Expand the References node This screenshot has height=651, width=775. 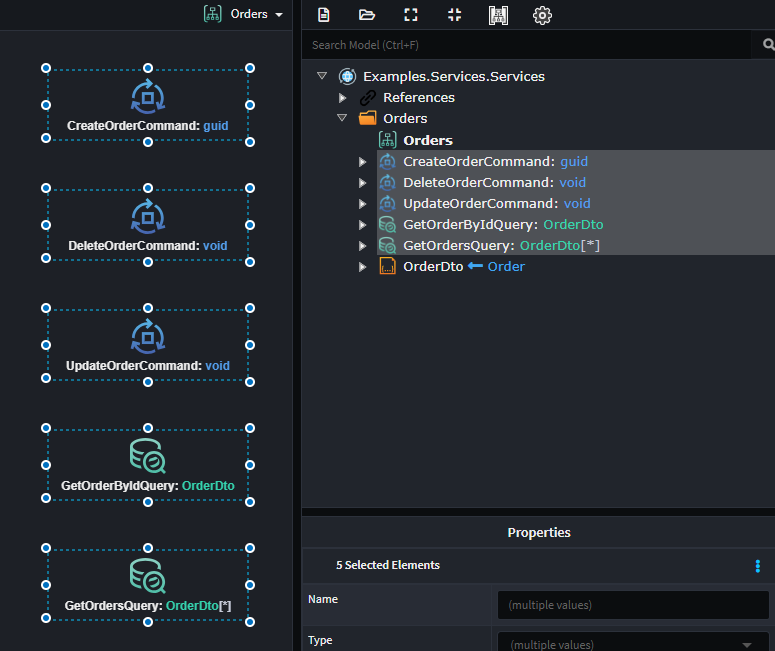click(342, 98)
